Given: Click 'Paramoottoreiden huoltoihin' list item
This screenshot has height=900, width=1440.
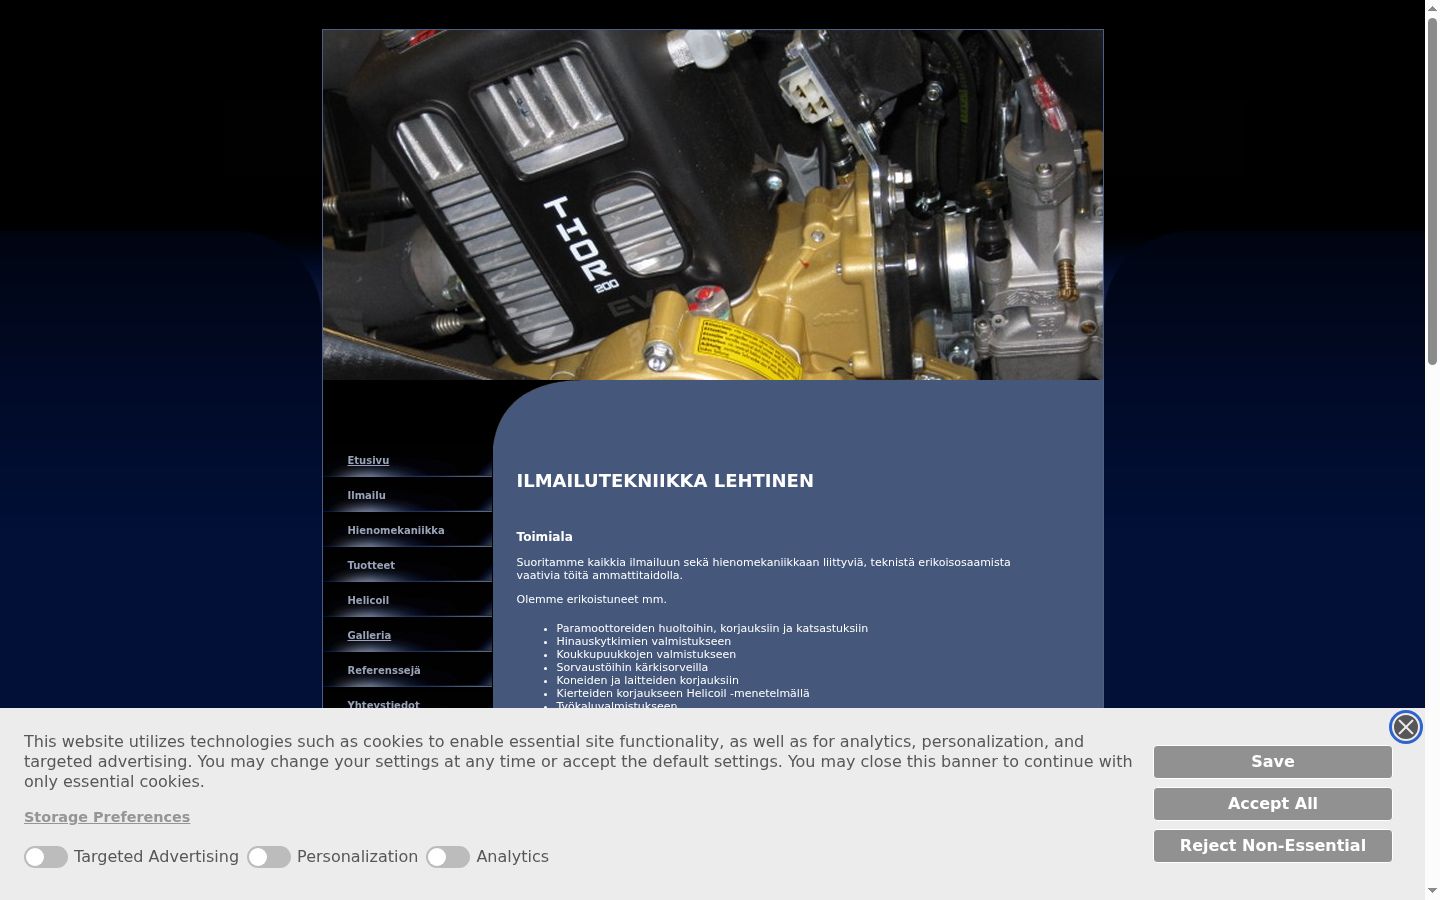Looking at the screenshot, I should (712, 629).
